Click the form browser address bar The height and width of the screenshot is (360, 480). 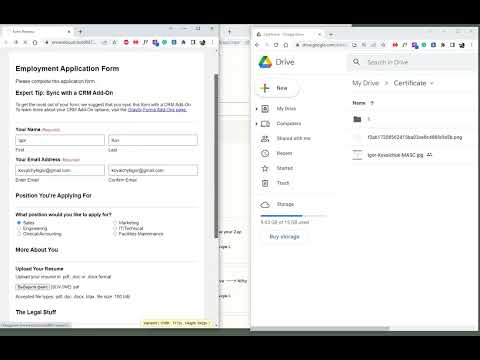pos(73,42)
